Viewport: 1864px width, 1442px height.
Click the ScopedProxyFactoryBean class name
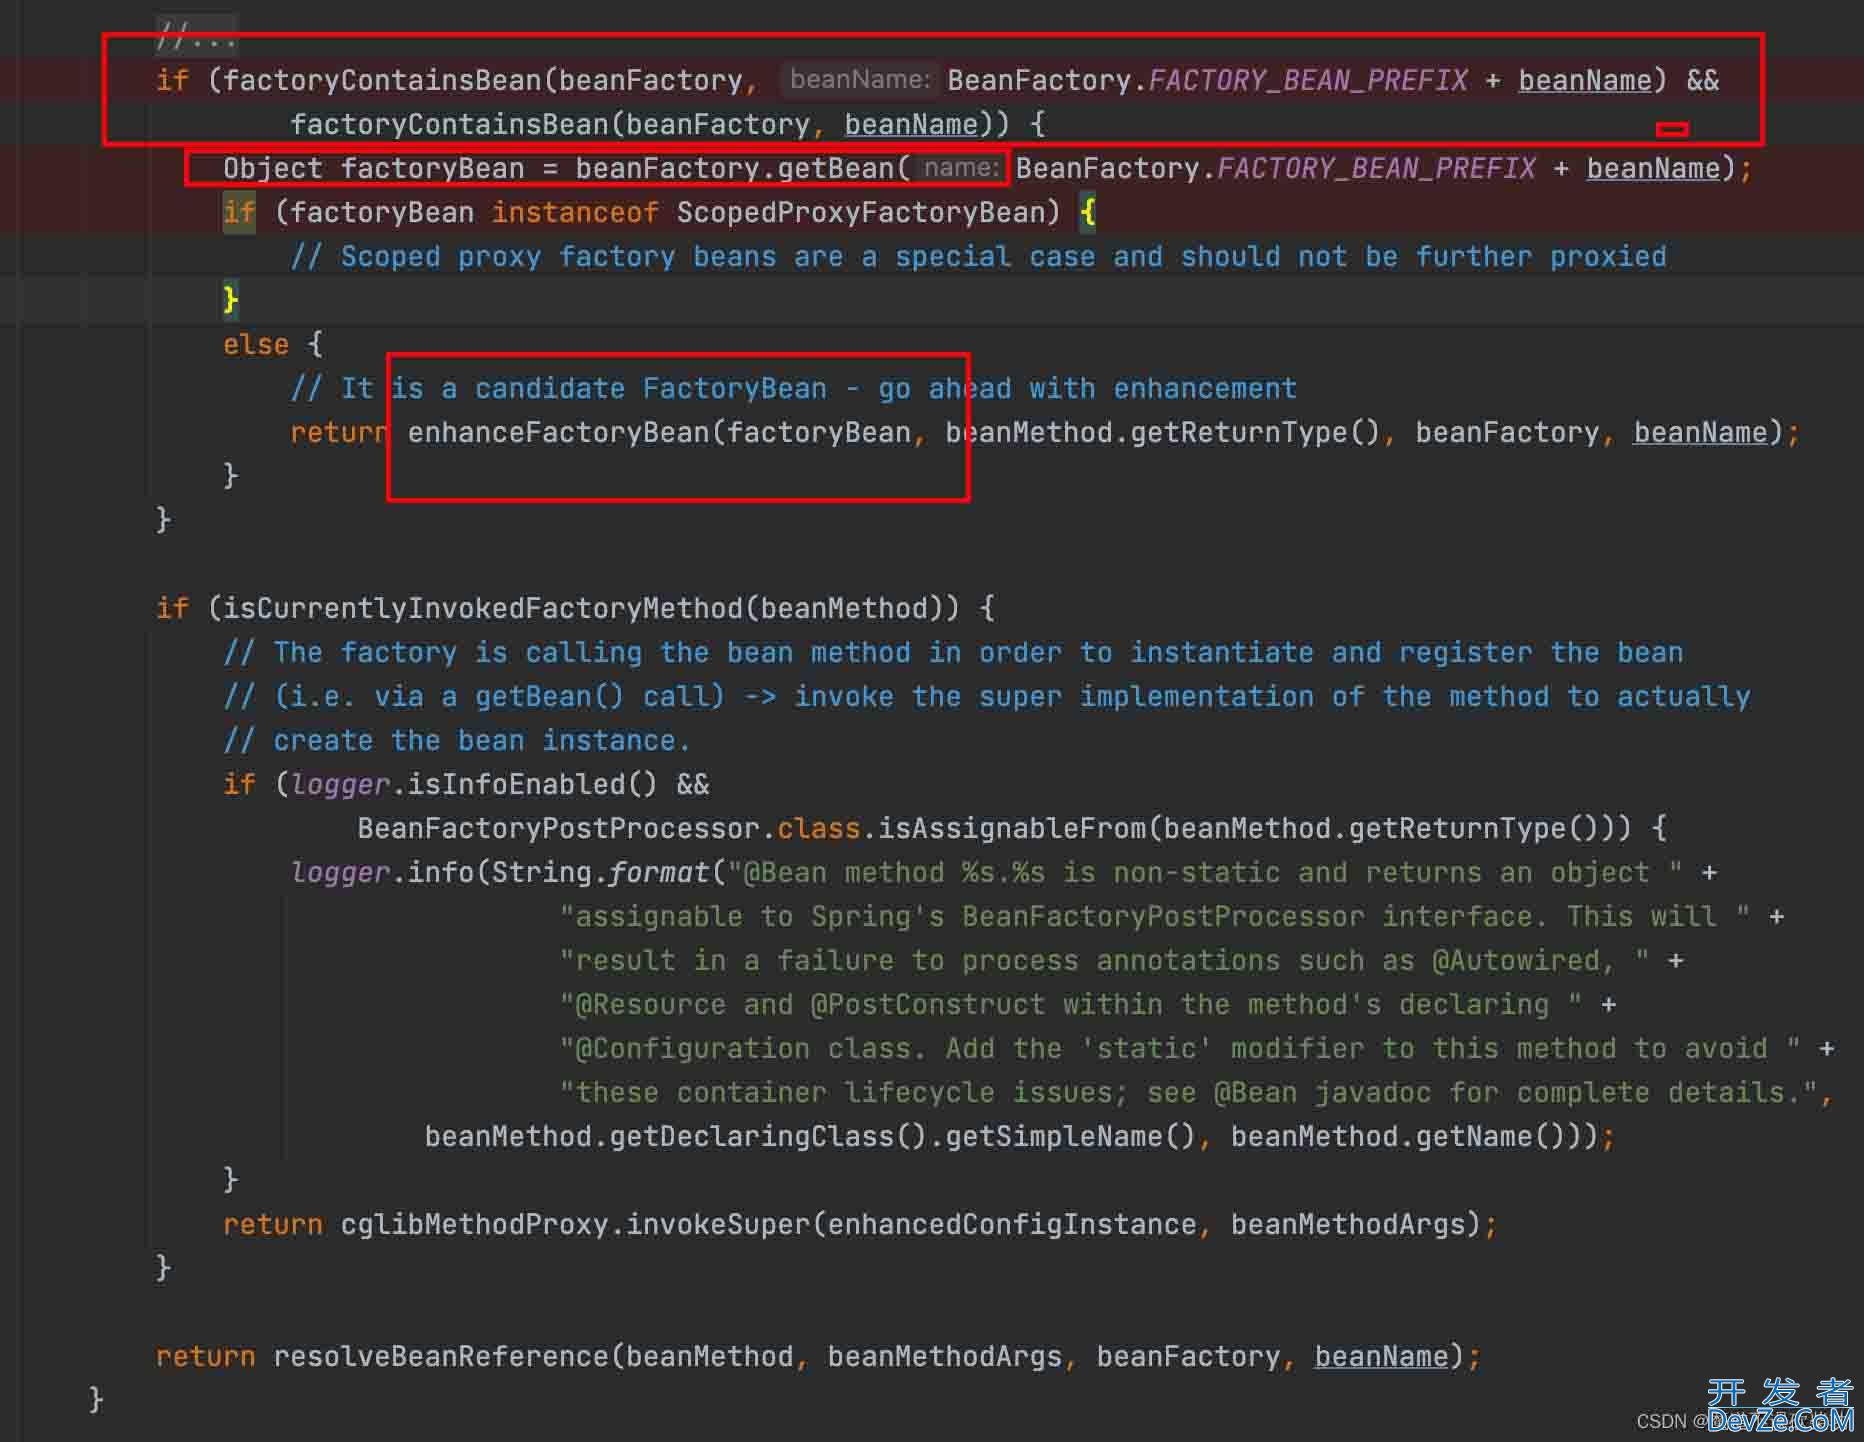coord(860,212)
